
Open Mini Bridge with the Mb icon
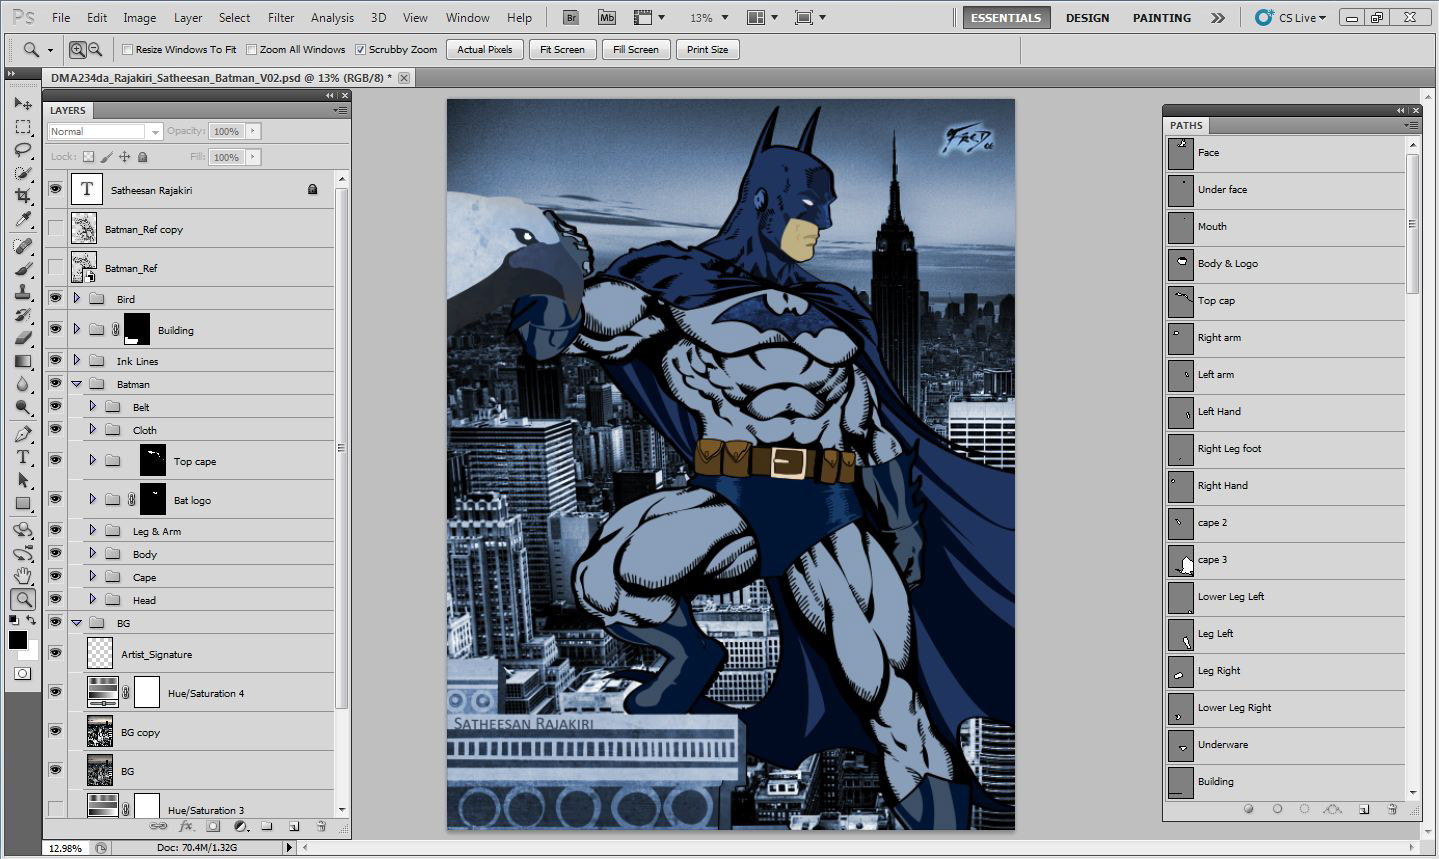tap(607, 18)
